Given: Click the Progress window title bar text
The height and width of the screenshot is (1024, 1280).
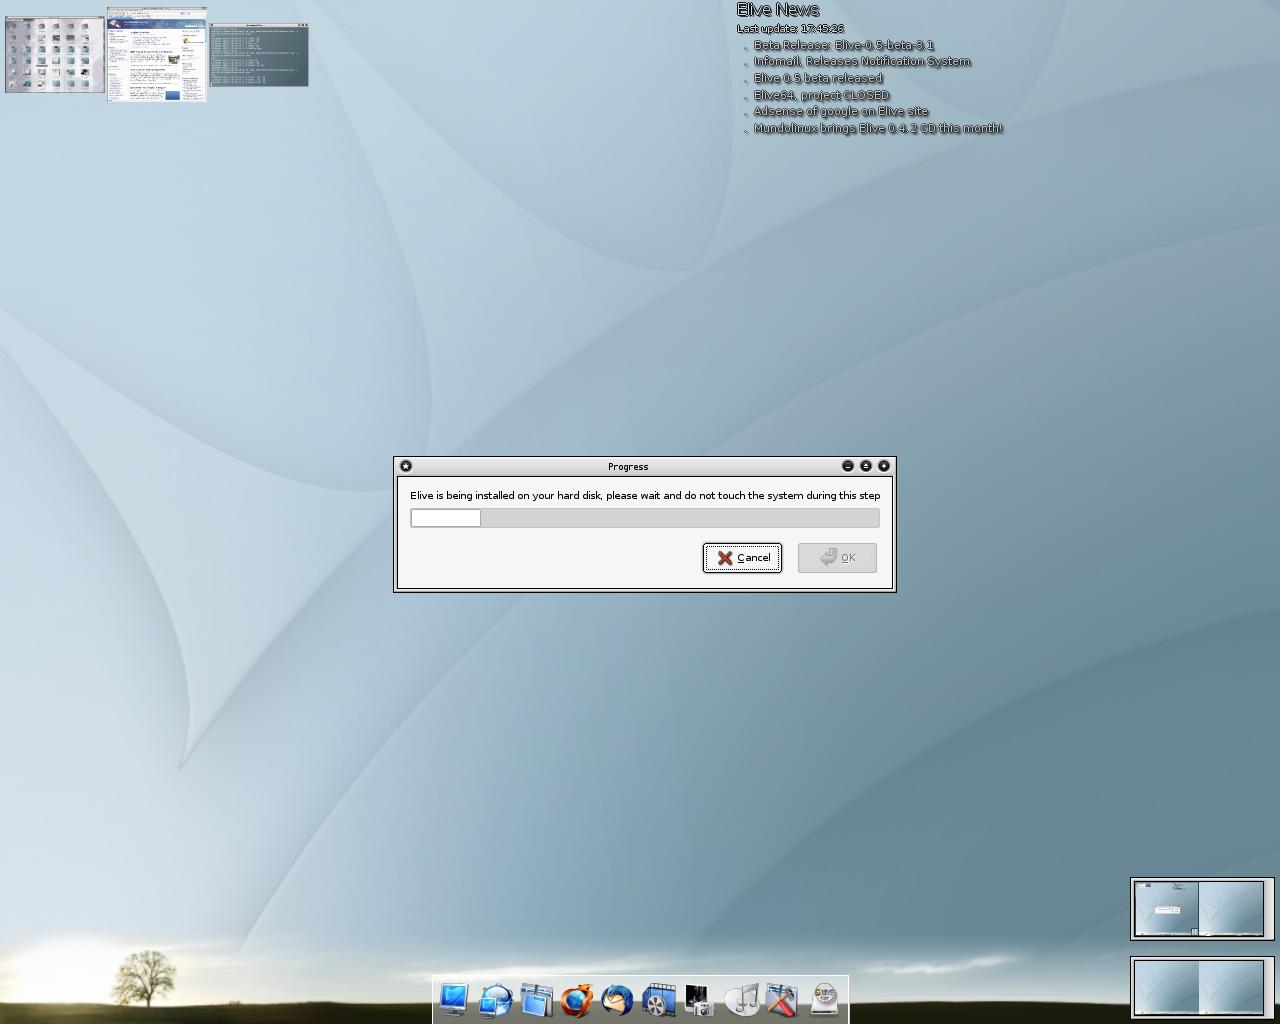Looking at the screenshot, I should click(628, 467).
